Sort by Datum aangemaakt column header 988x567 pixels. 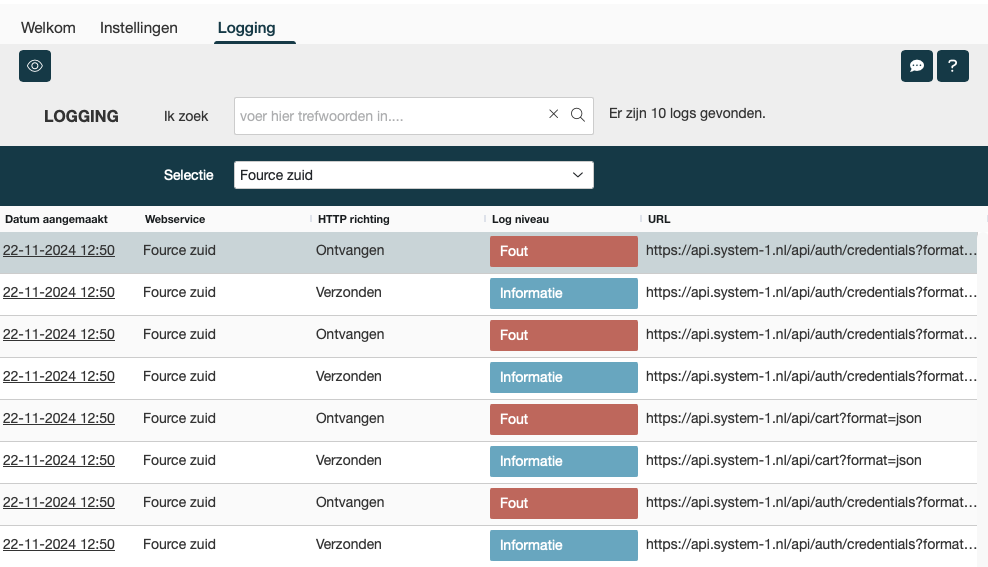56,219
